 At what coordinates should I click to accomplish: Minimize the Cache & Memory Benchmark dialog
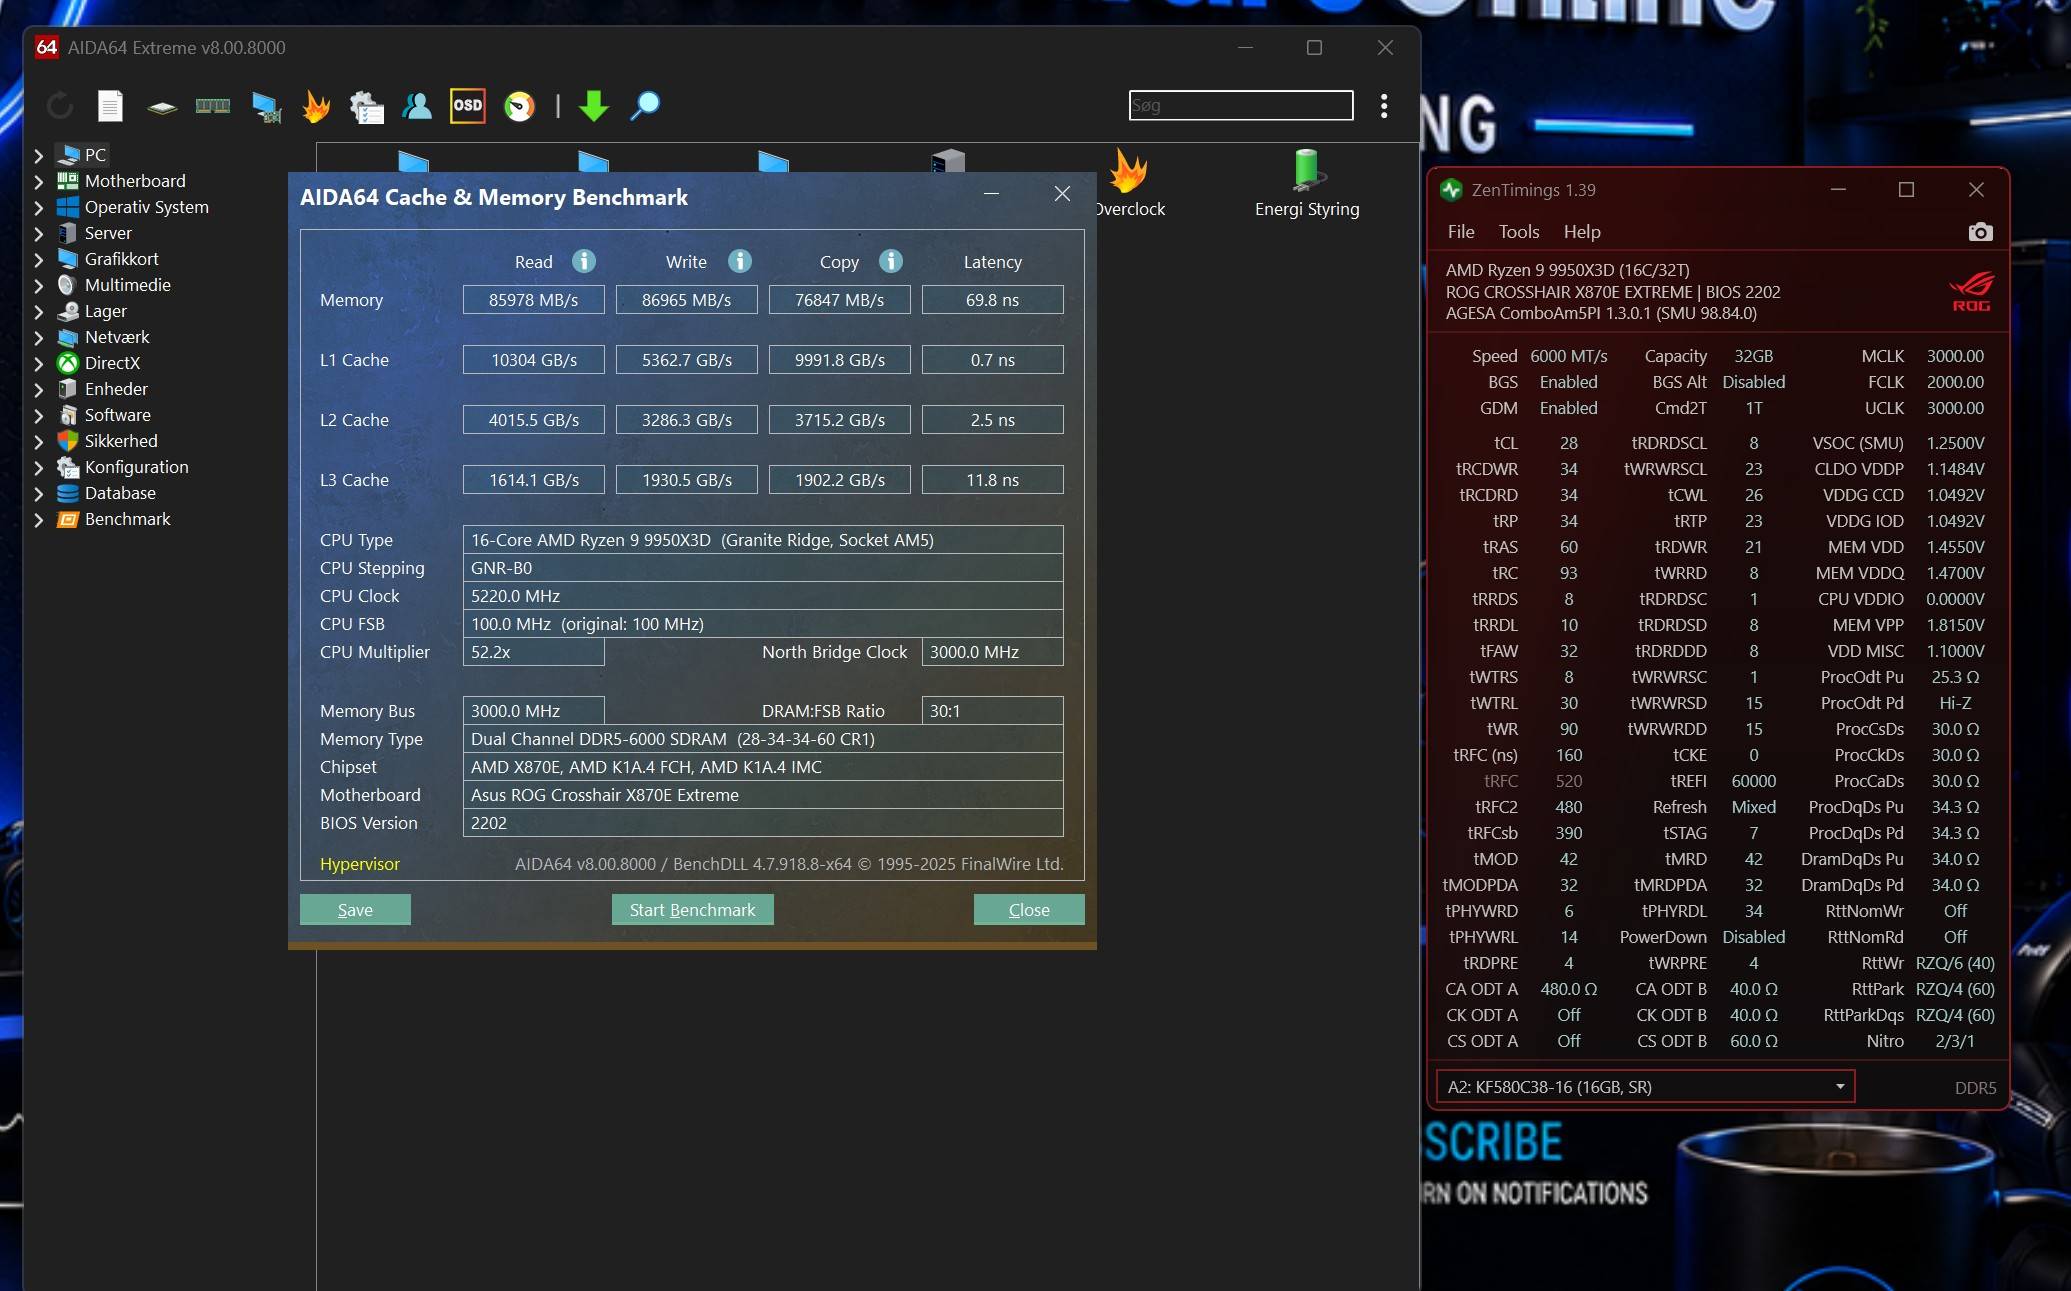[991, 194]
